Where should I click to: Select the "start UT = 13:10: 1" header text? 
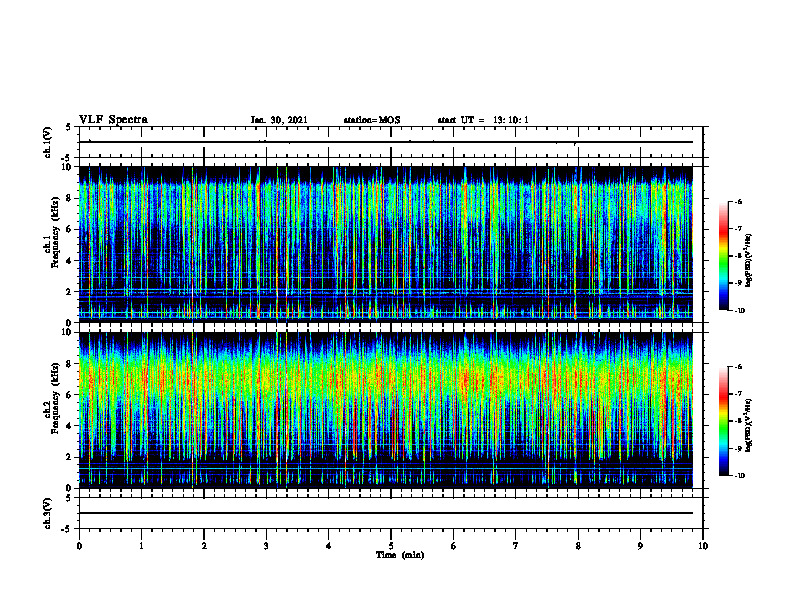click(x=483, y=120)
